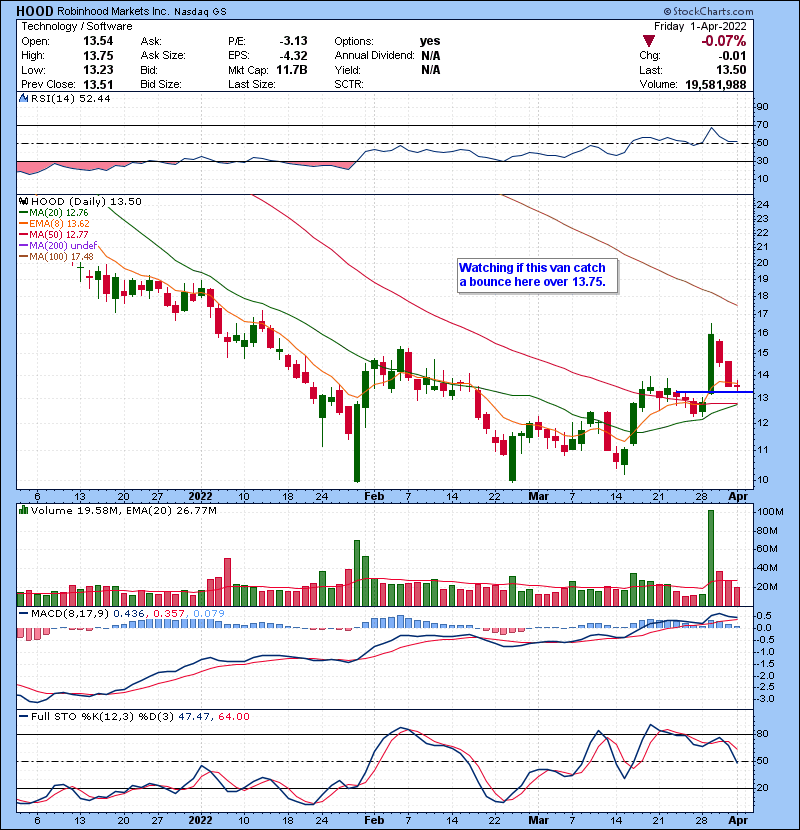The image size is (800, 830).
Task: Click the HOOD ticker symbol in the header
Action: coord(35,11)
